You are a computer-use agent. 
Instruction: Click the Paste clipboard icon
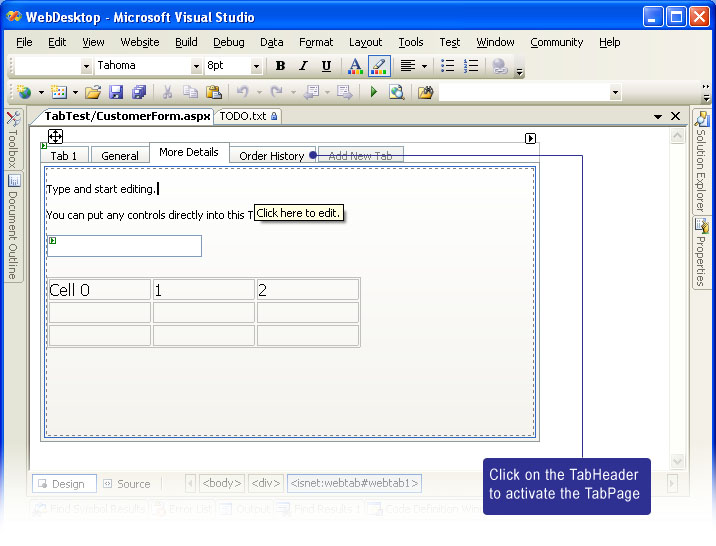click(x=212, y=92)
